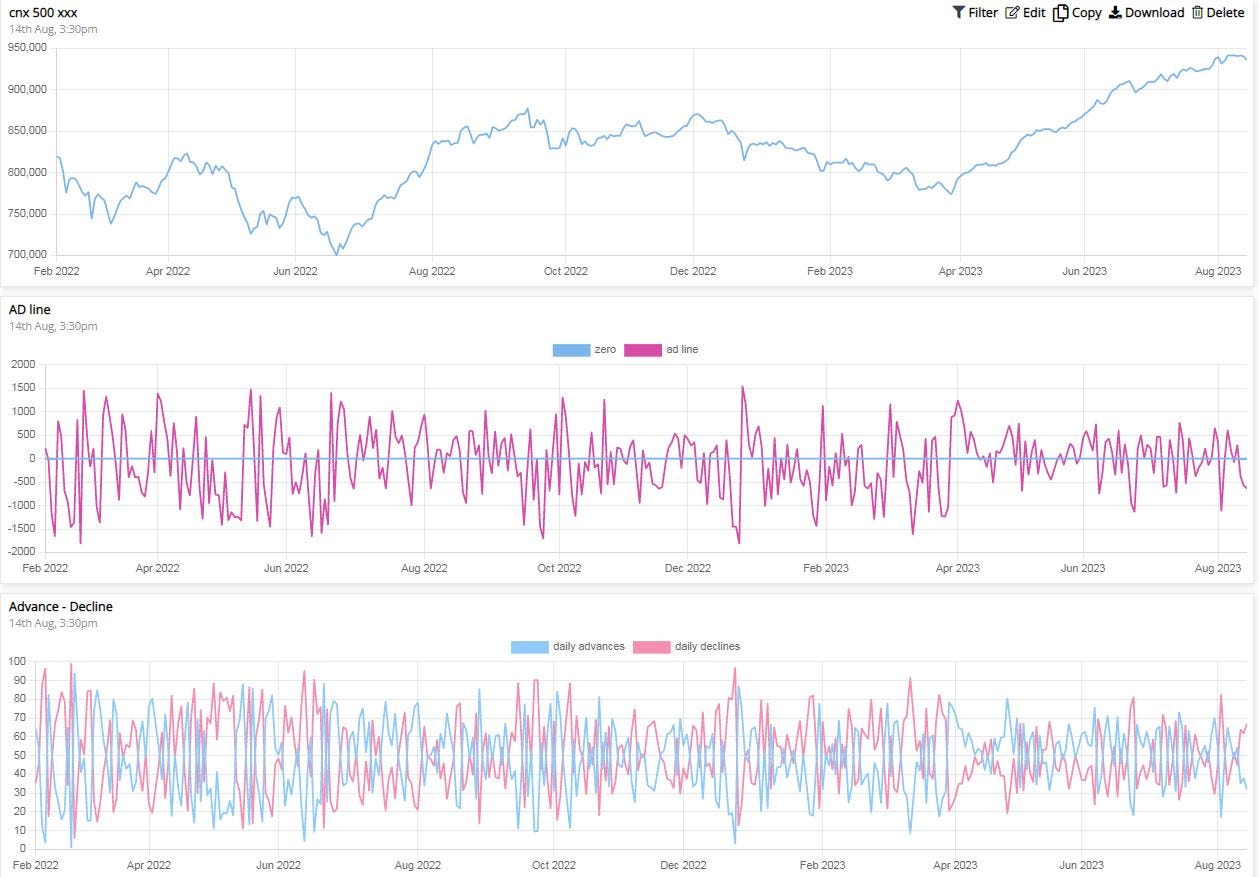
Task: Click 'Aug 2023' on cnx 500 chart axis
Action: [x=1218, y=271]
